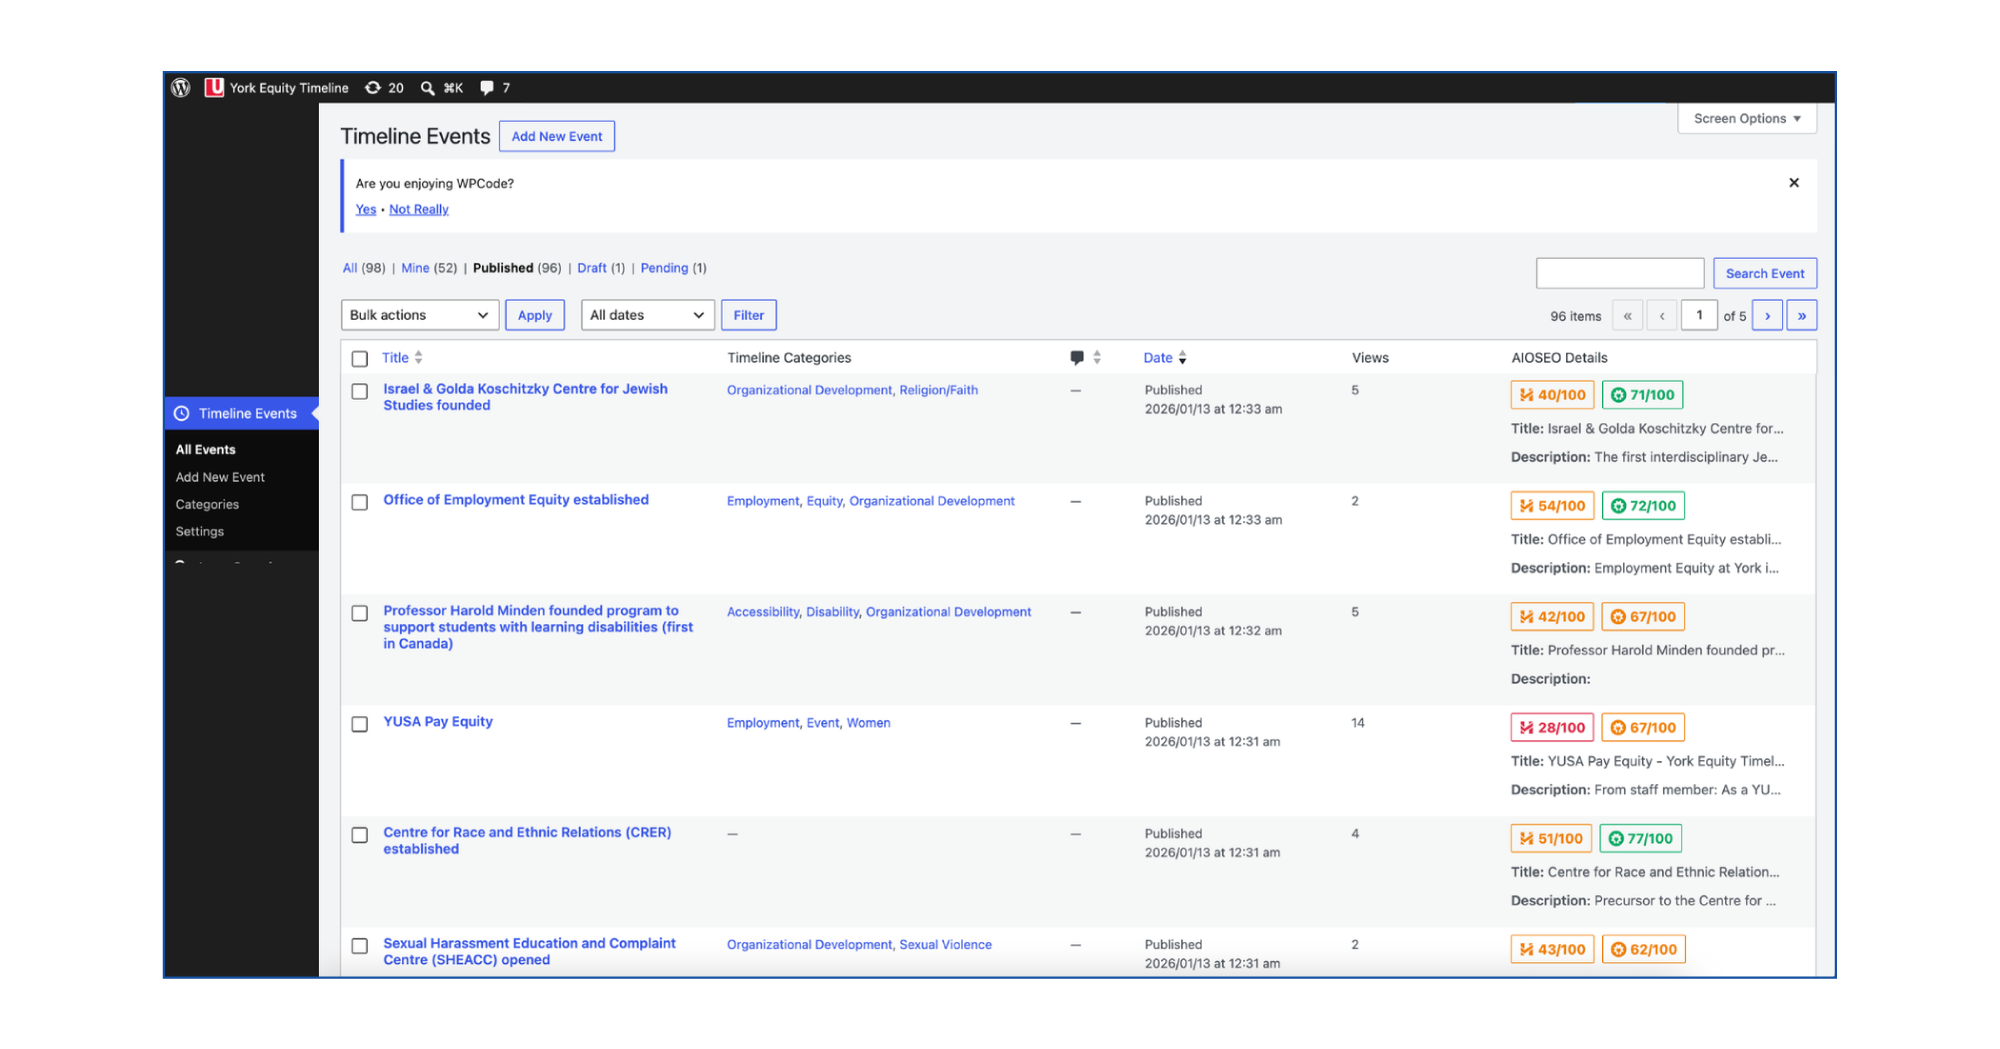Switch to the Draft events filter
Viewport: 2000px width, 1049px height.
592,268
